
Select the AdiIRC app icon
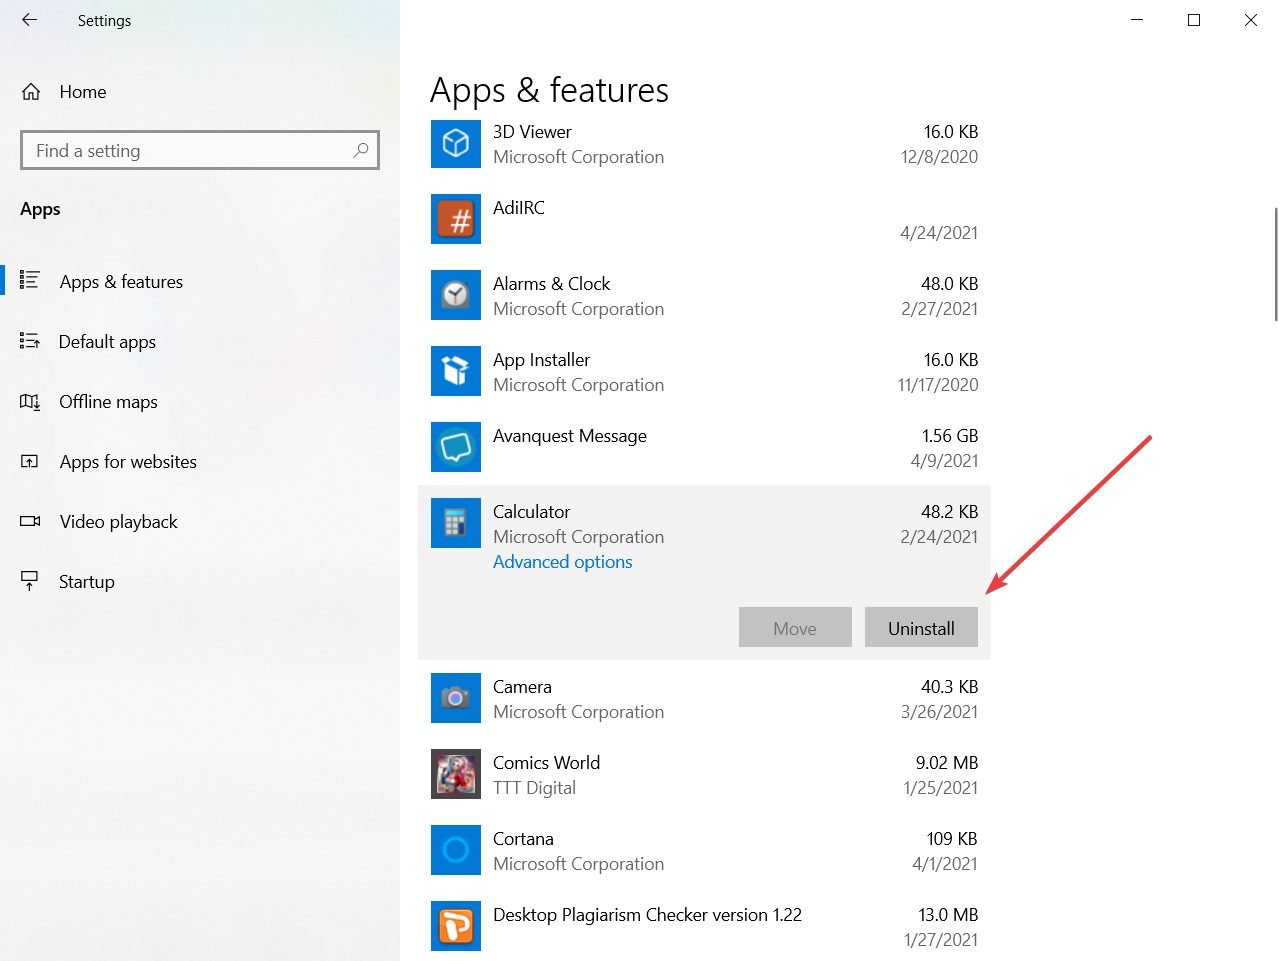point(456,220)
